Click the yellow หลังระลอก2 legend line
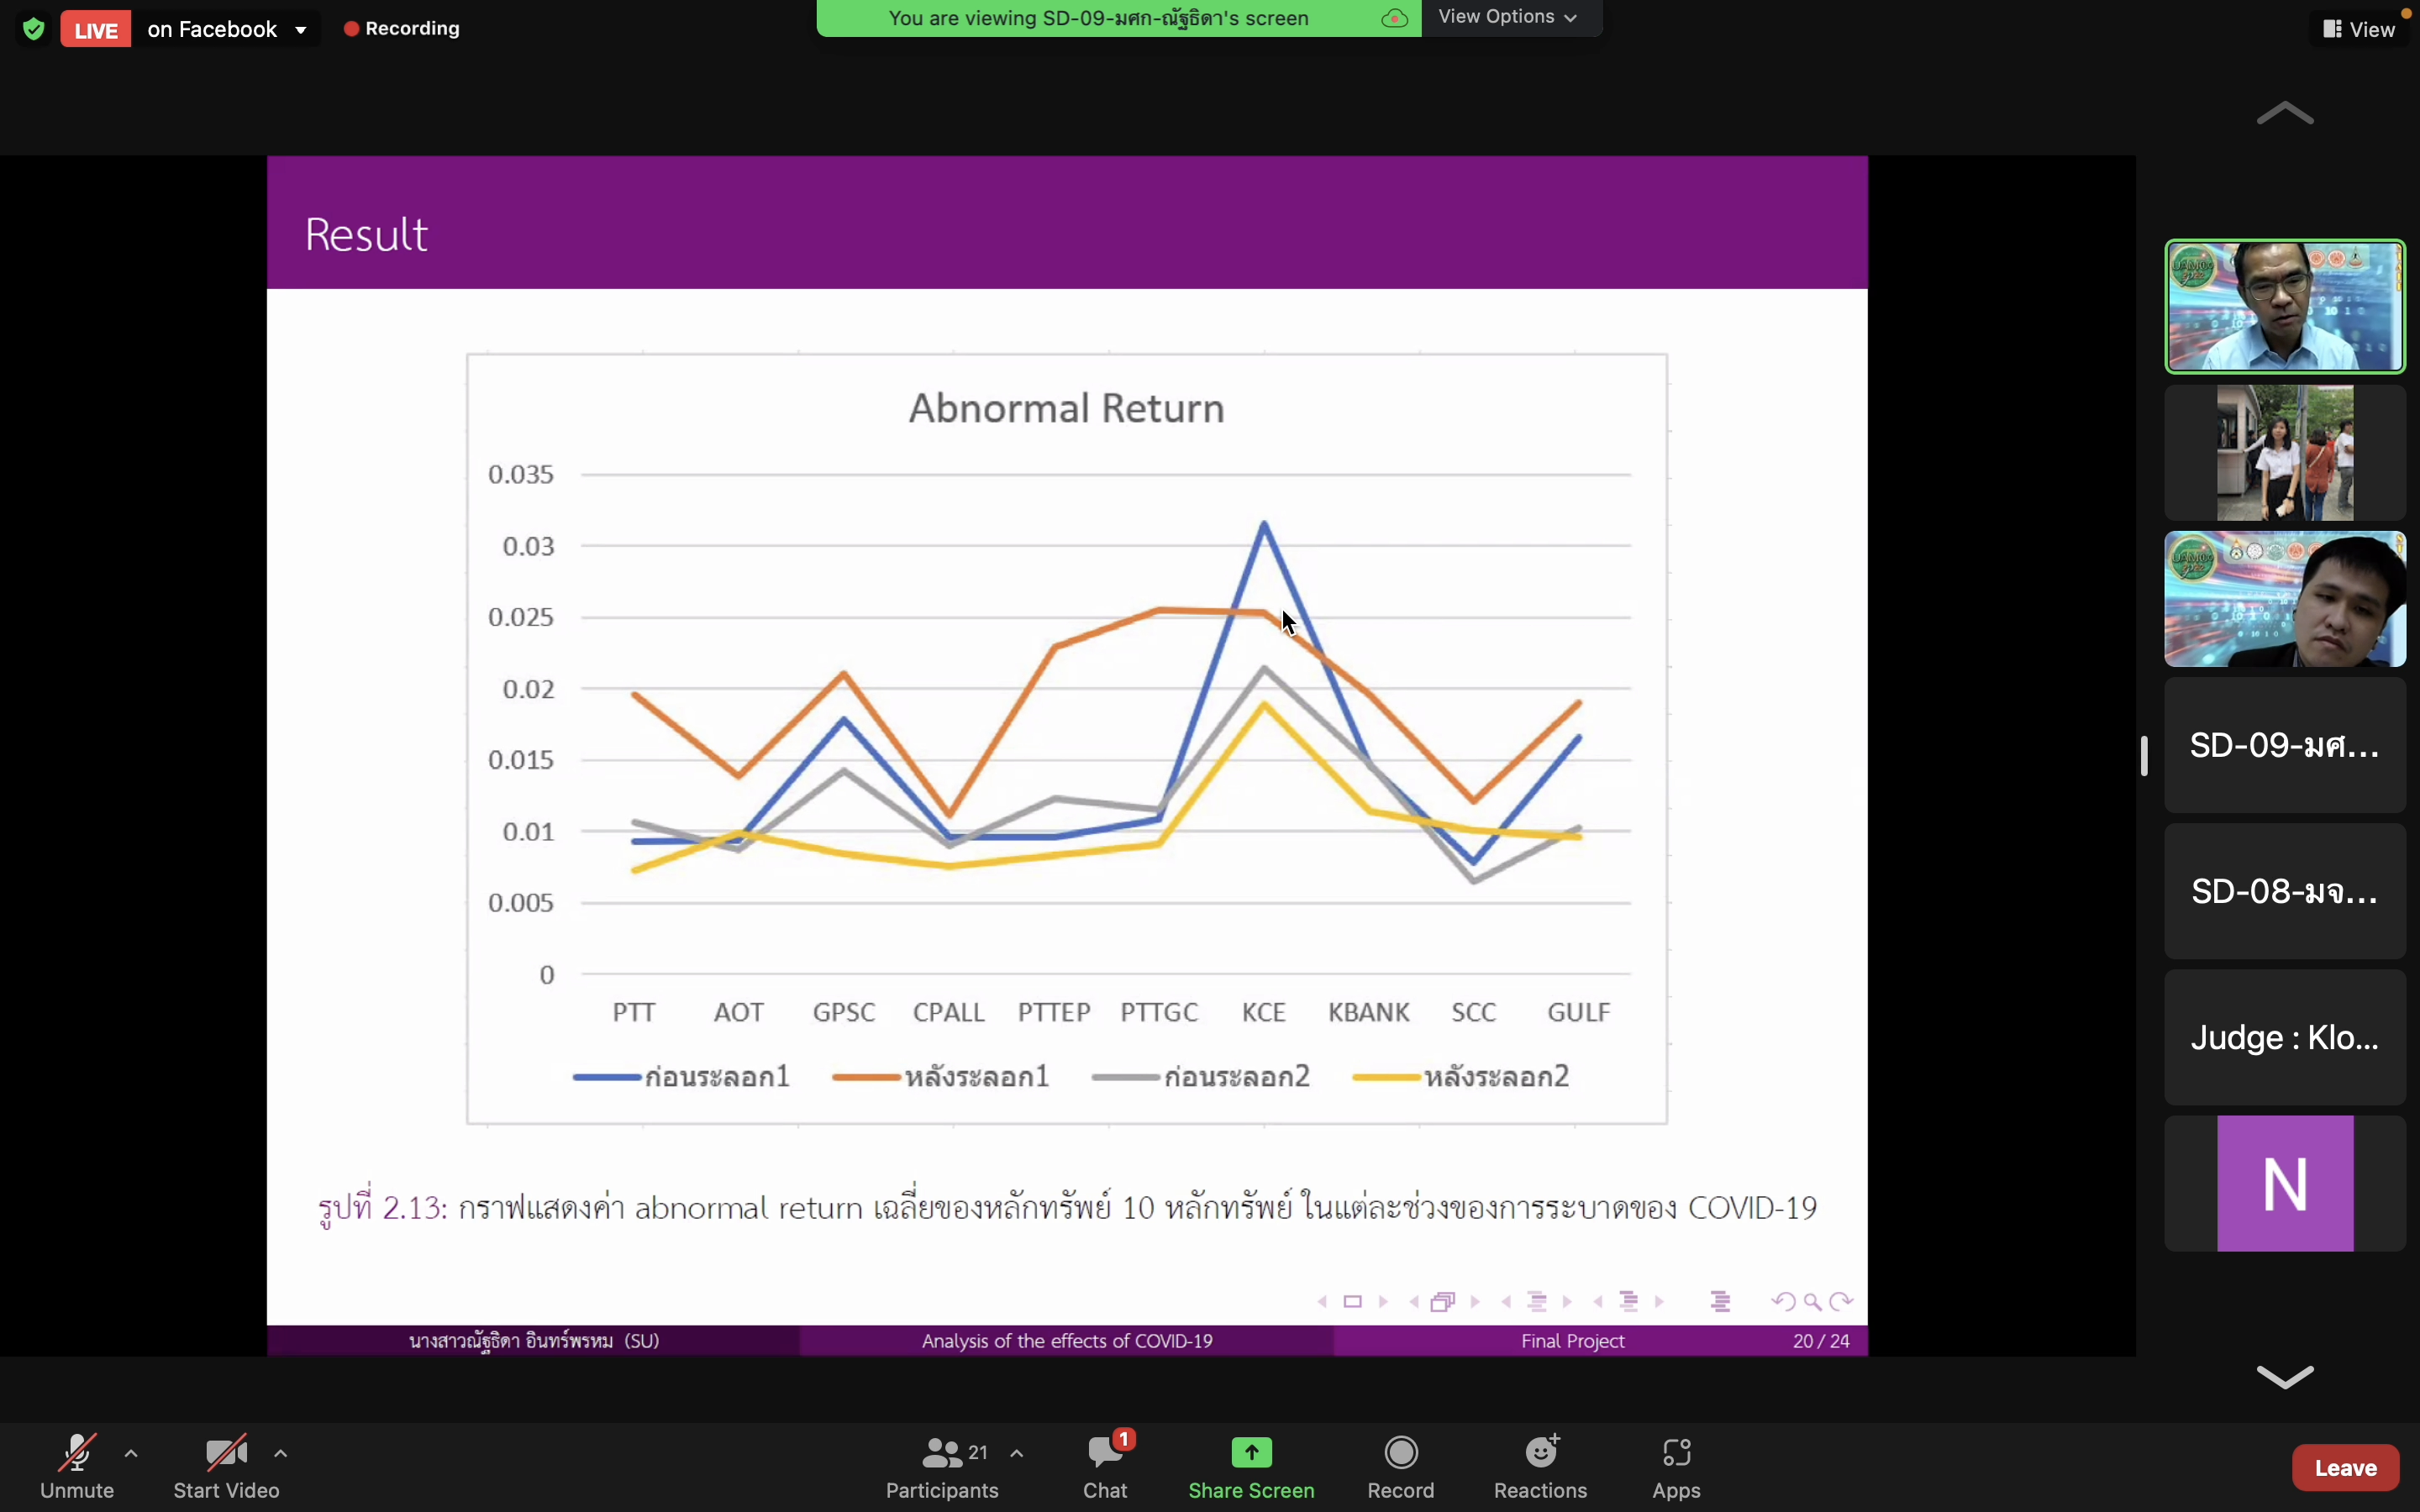 pos(1386,1077)
